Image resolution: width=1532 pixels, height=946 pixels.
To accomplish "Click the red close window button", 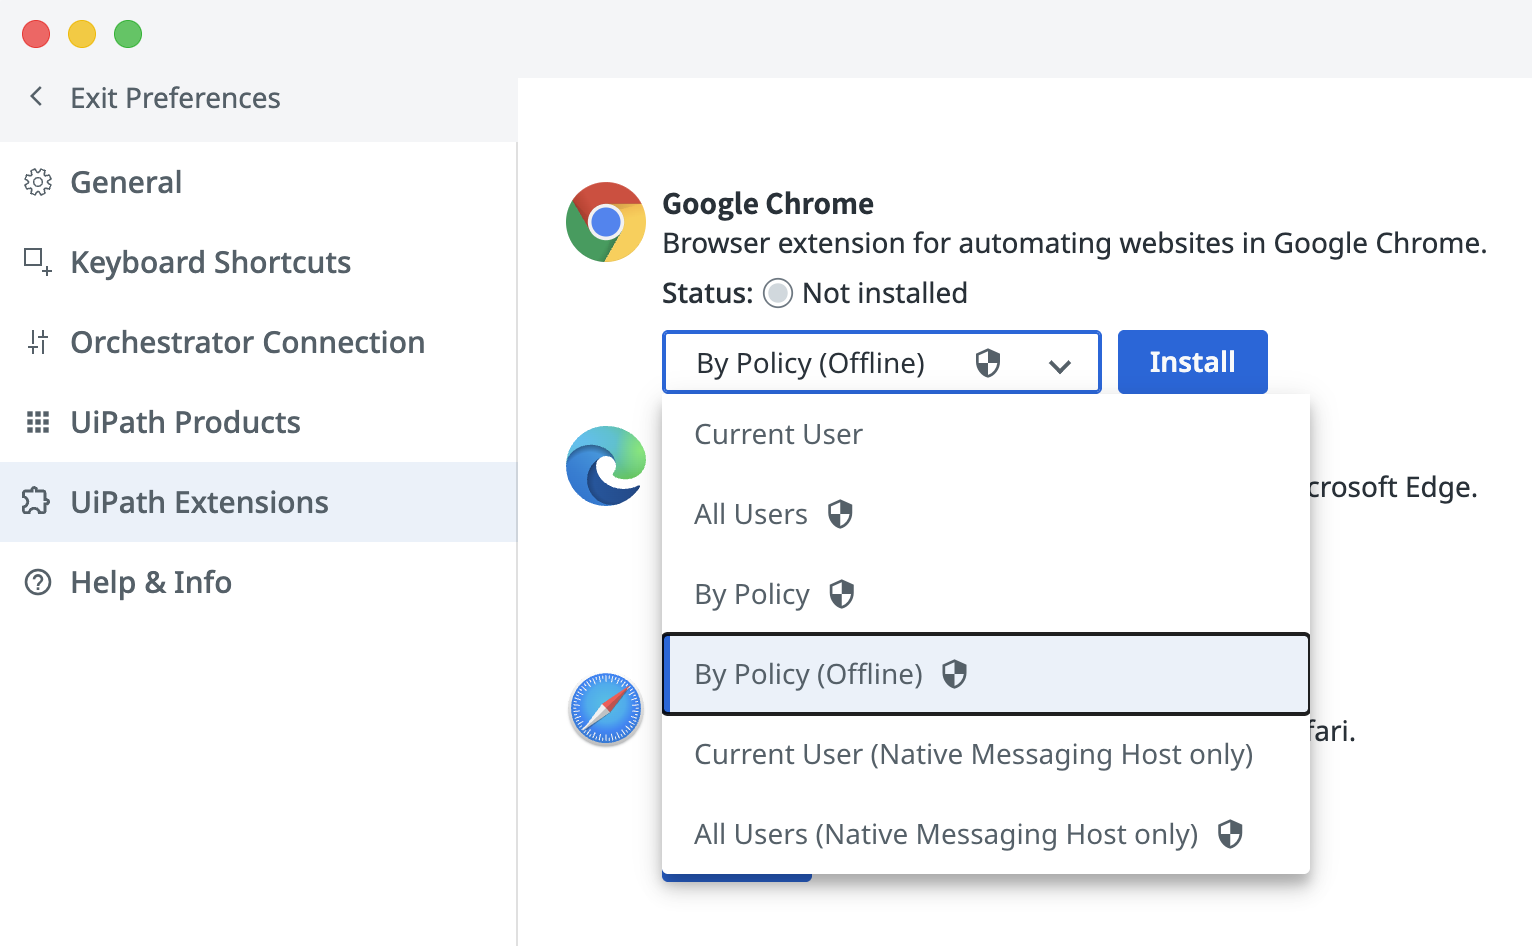I will 36,34.
